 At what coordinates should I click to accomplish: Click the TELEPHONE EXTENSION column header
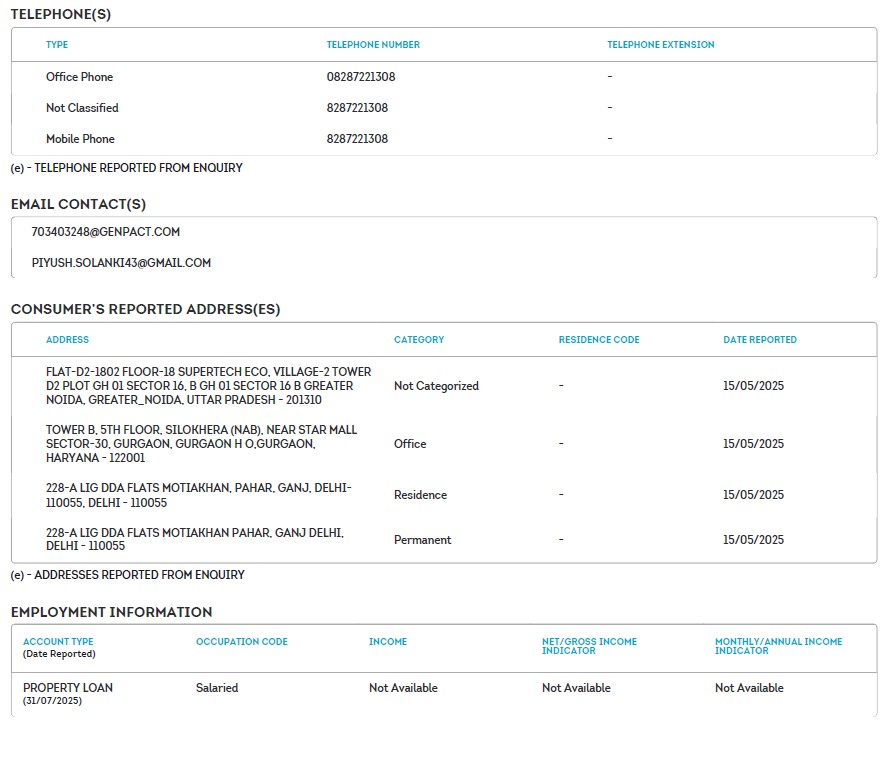pos(660,45)
